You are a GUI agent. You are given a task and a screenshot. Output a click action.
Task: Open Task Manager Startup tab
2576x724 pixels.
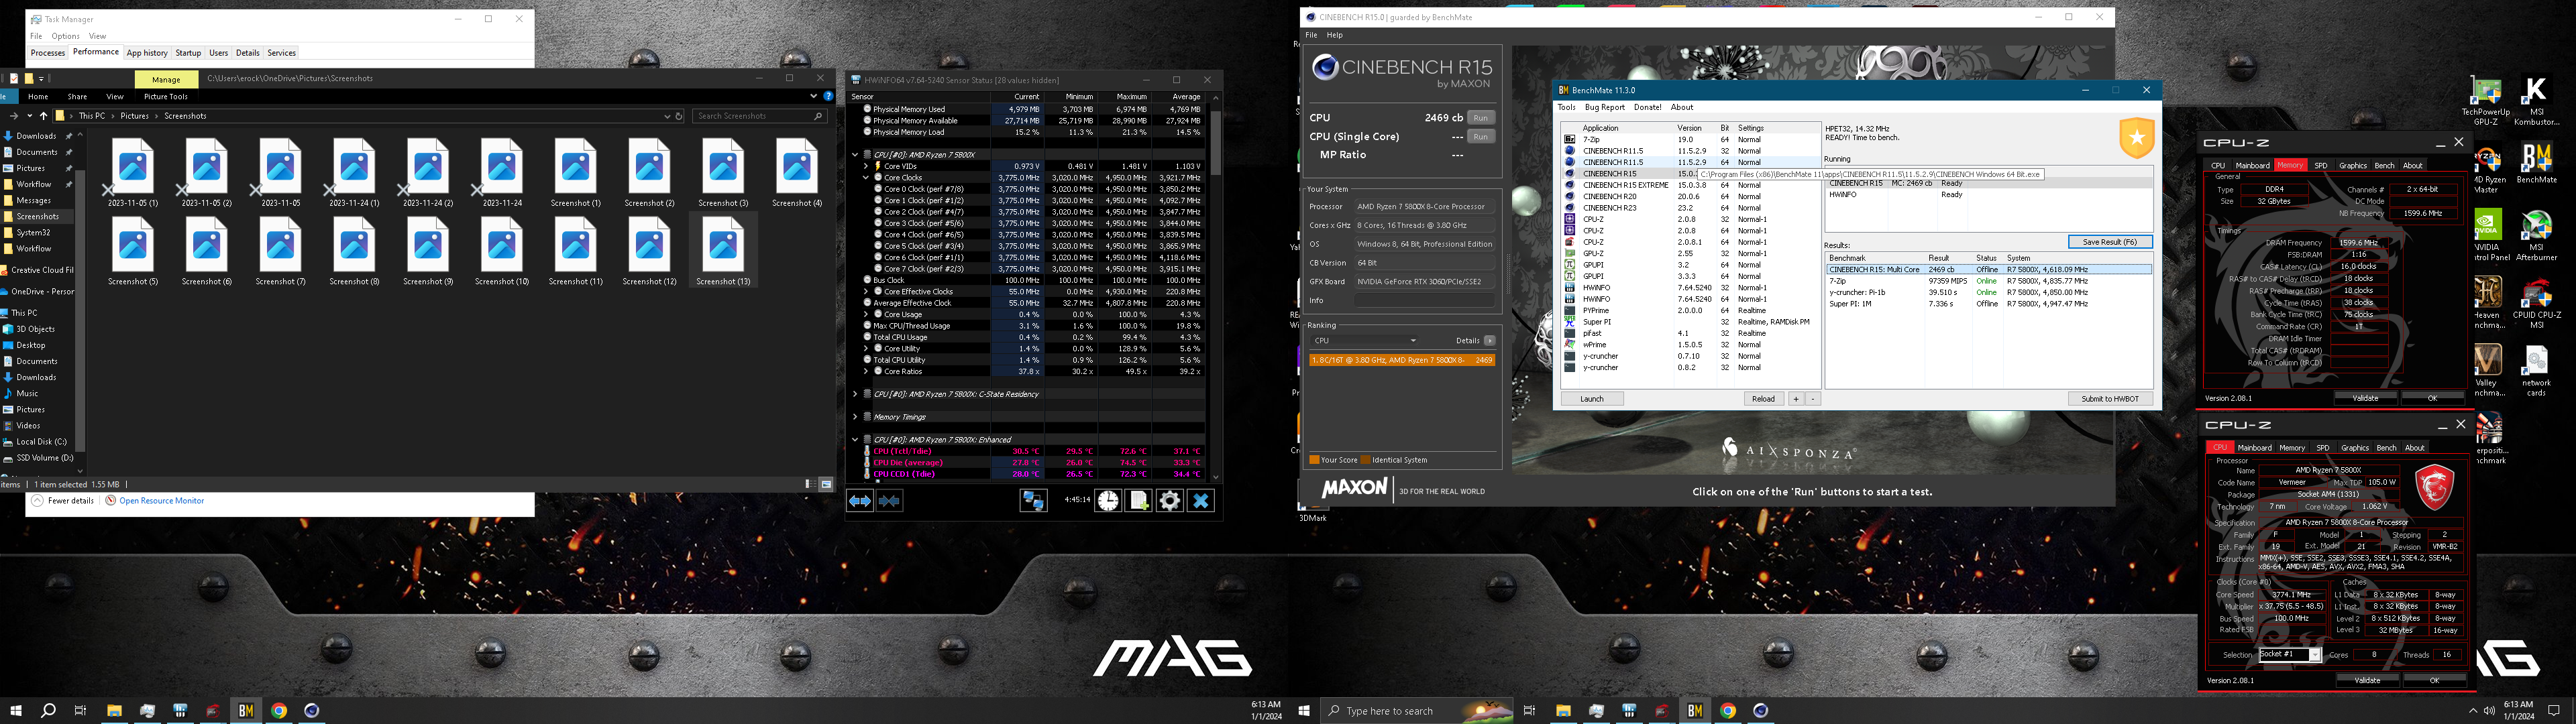188,53
